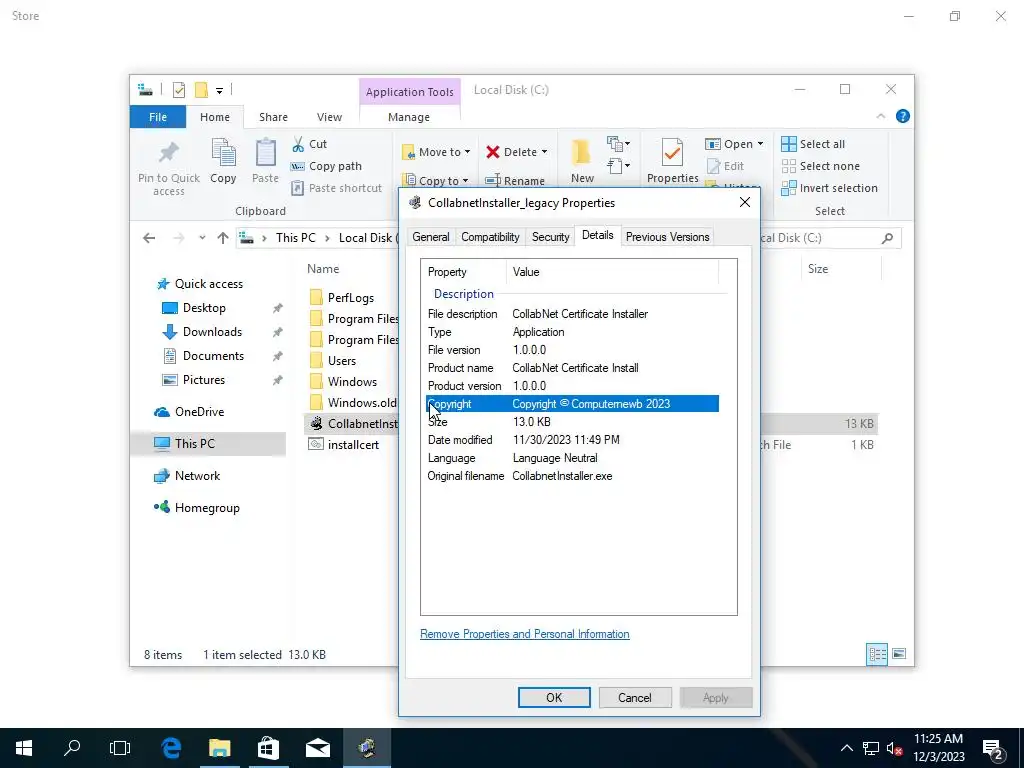Switch to large icons view icon
The width and height of the screenshot is (1024, 768).
point(899,654)
